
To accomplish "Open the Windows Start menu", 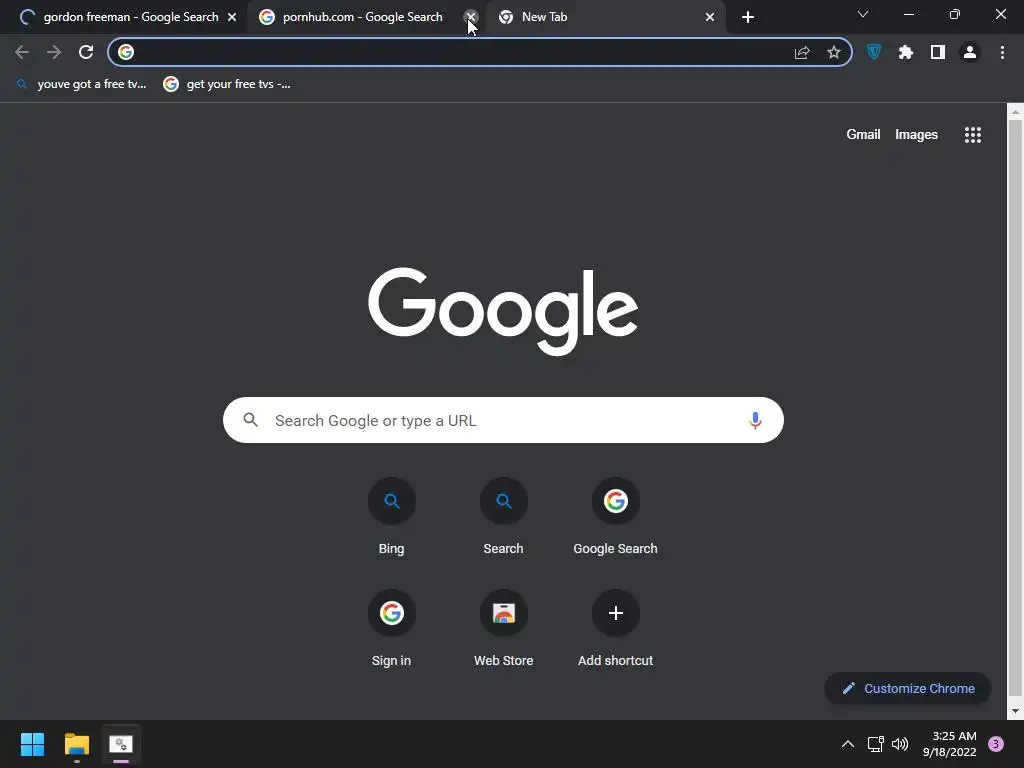I will [x=32, y=744].
